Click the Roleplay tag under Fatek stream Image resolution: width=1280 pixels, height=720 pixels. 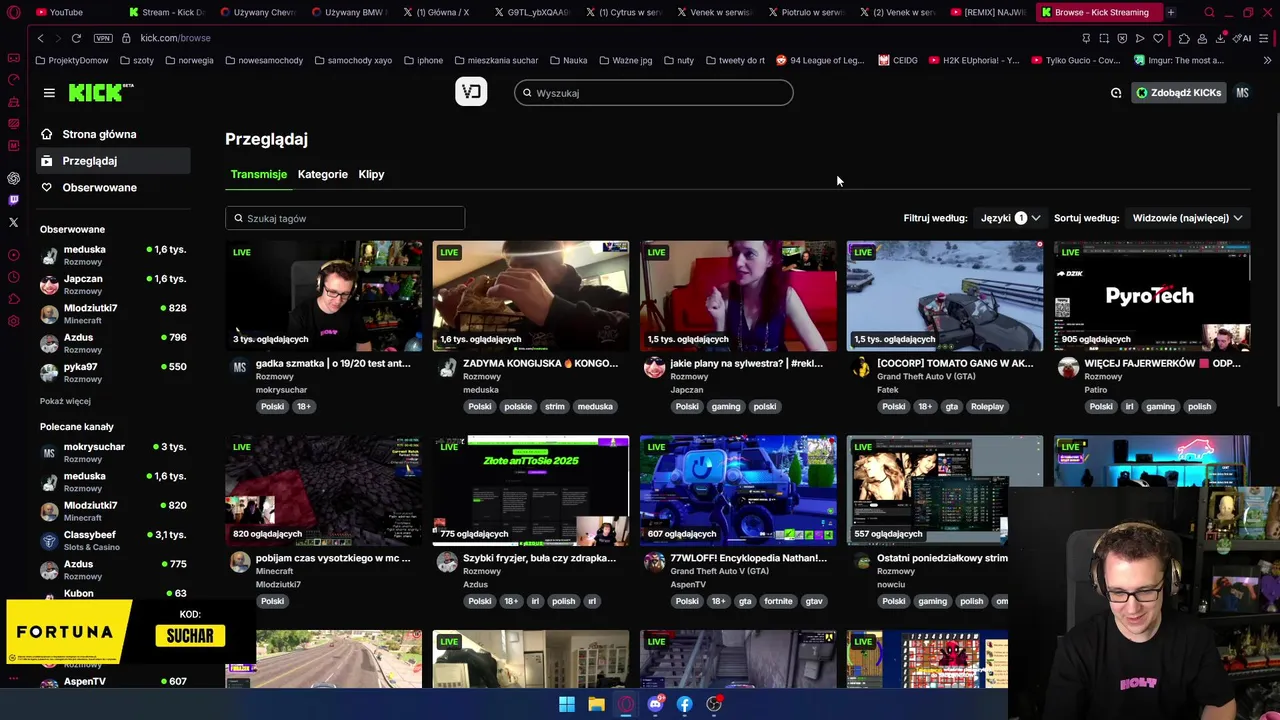(x=987, y=406)
